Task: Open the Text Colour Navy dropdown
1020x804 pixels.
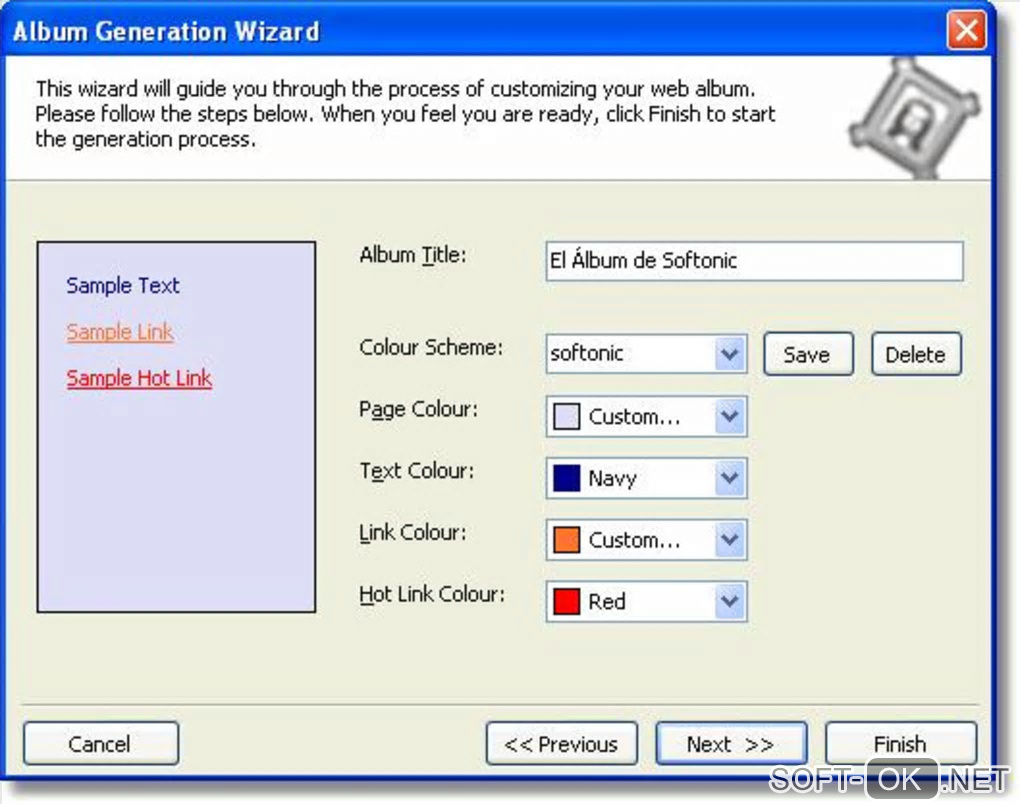Action: click(646, 478)
